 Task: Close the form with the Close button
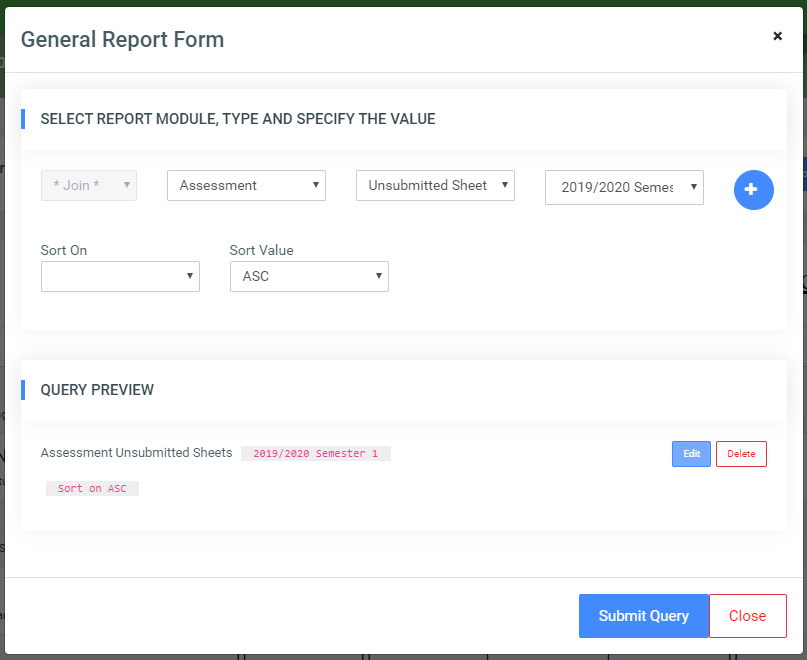747,615
